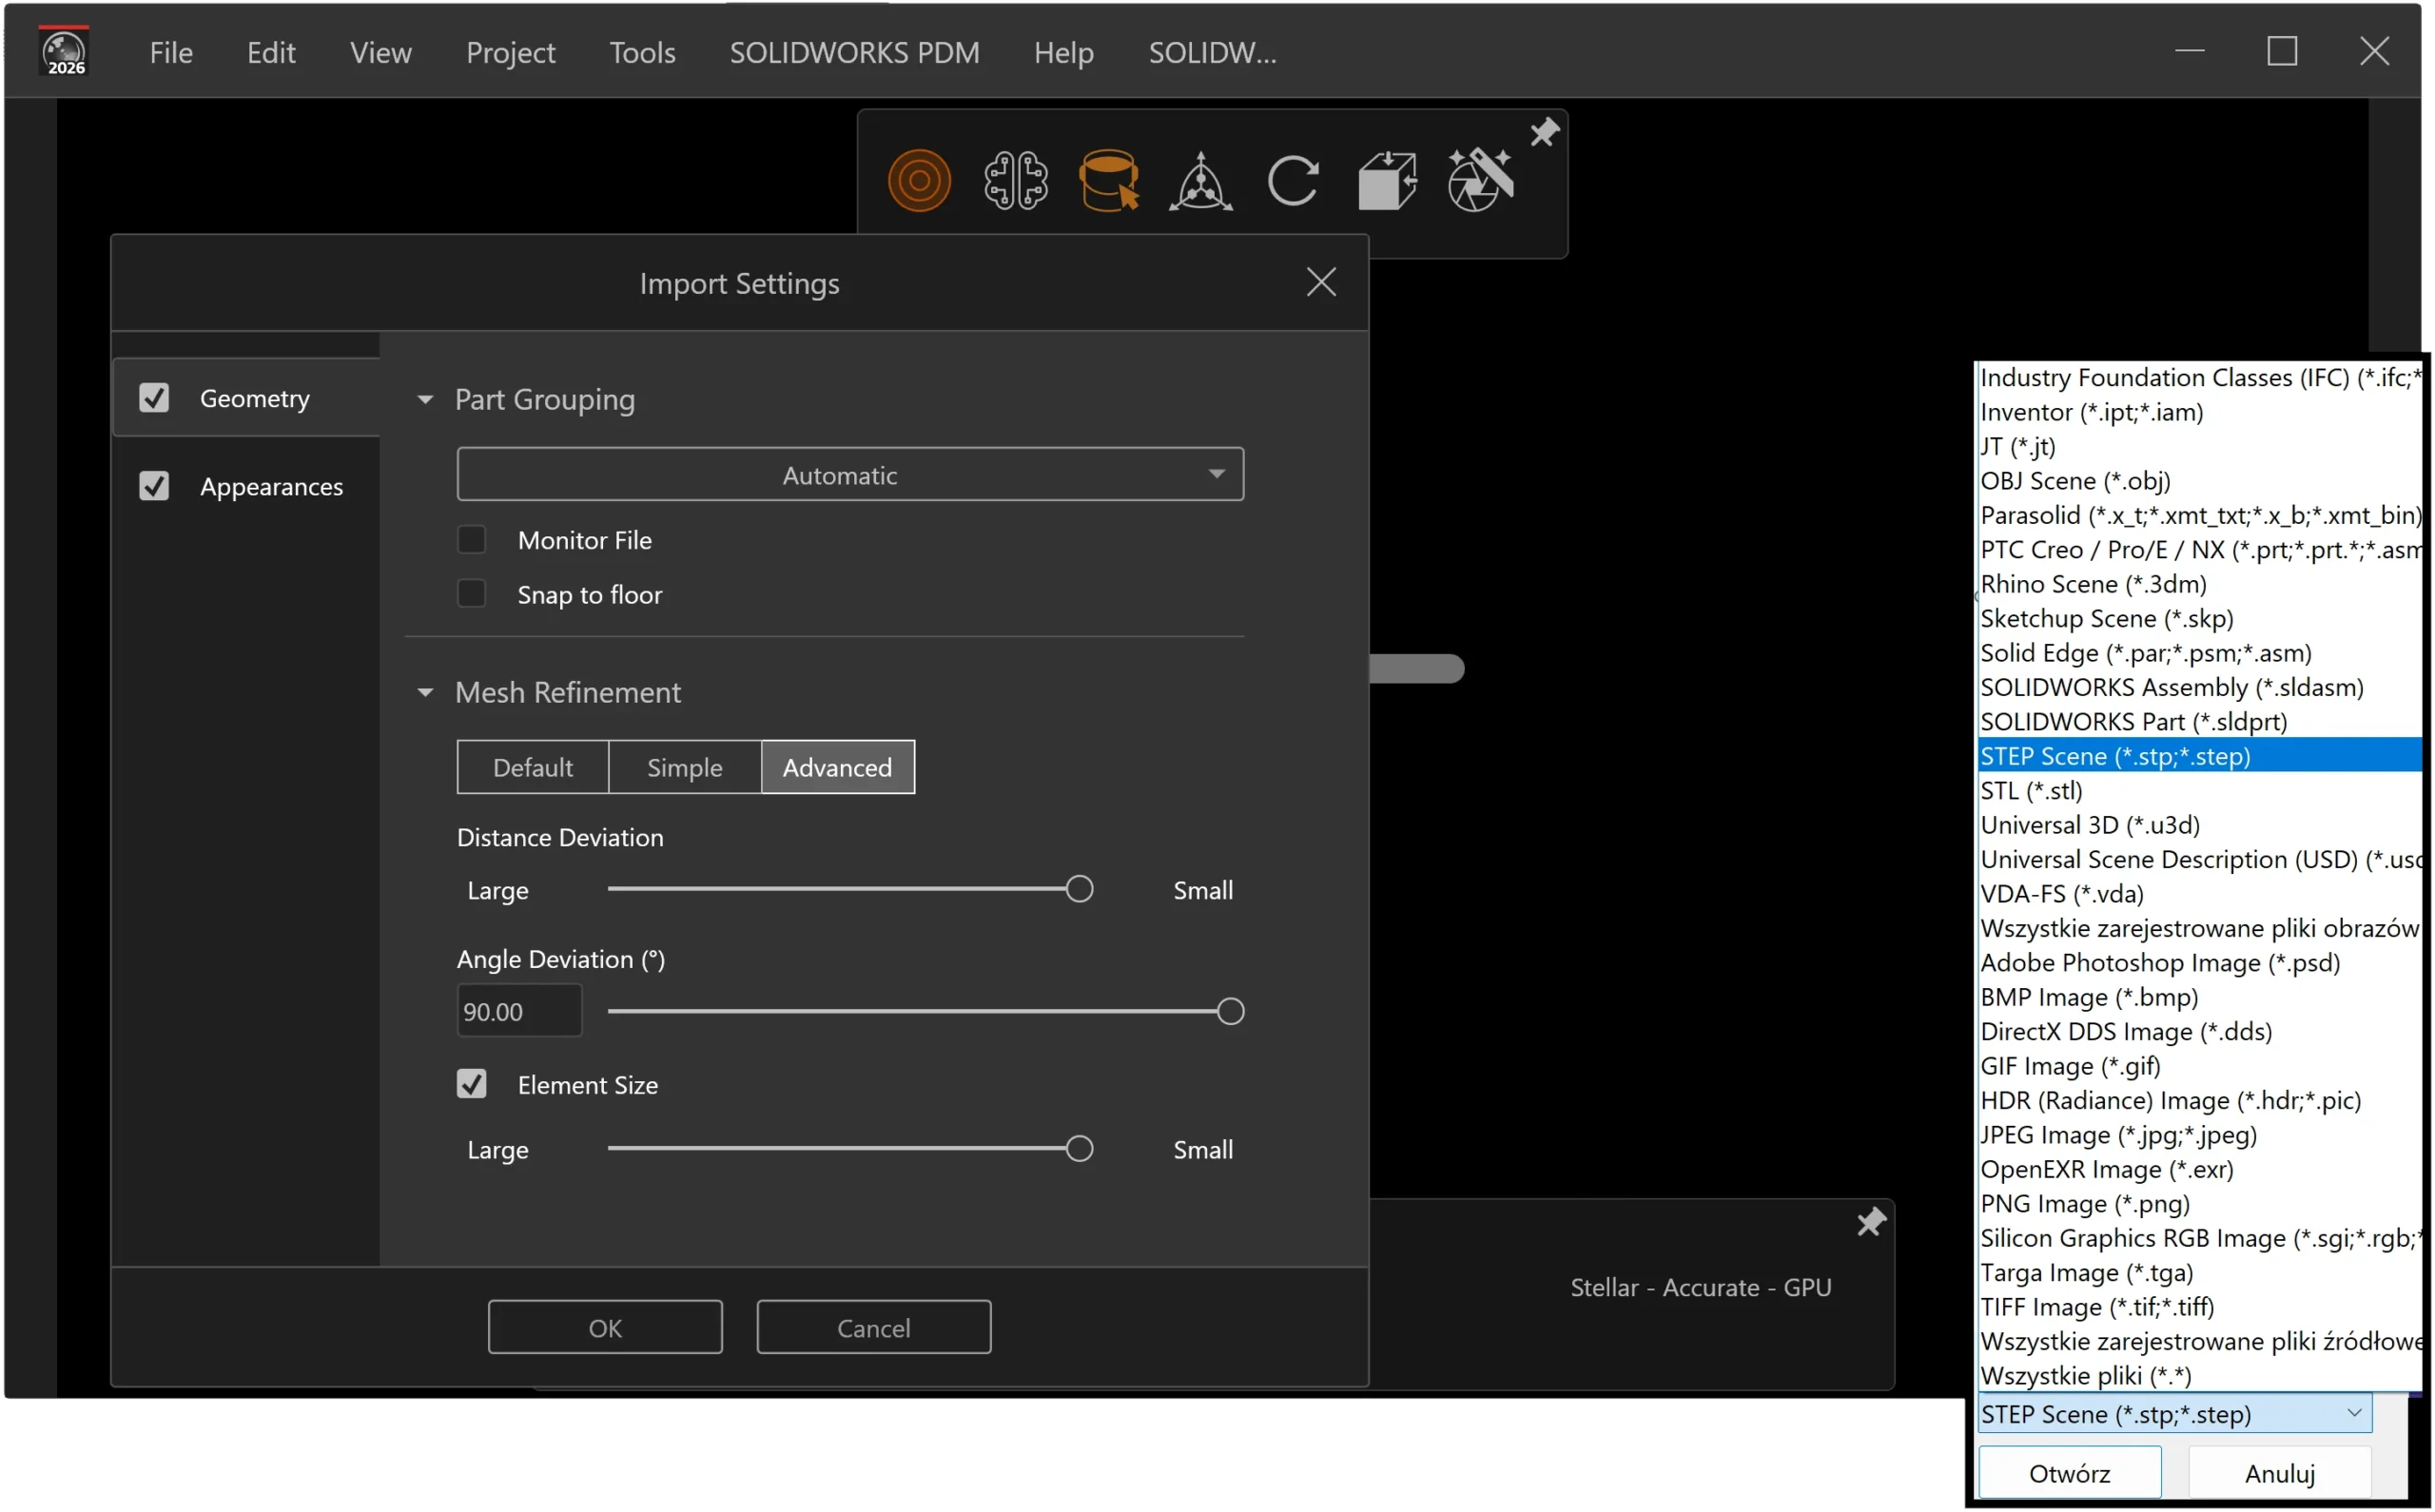The width and height of the screenshot is (2435, 1512).
Task: Choose Inventor (*.ipt;*.iam) file type
Action: tap(2200, 412)
